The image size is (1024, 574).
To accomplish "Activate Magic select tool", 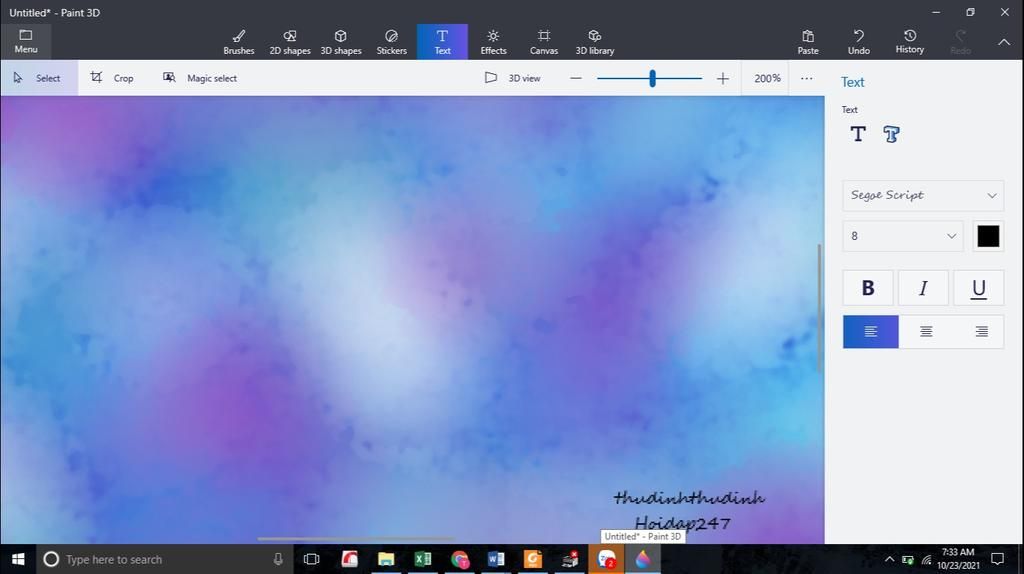I will click(x=200, y=78).
